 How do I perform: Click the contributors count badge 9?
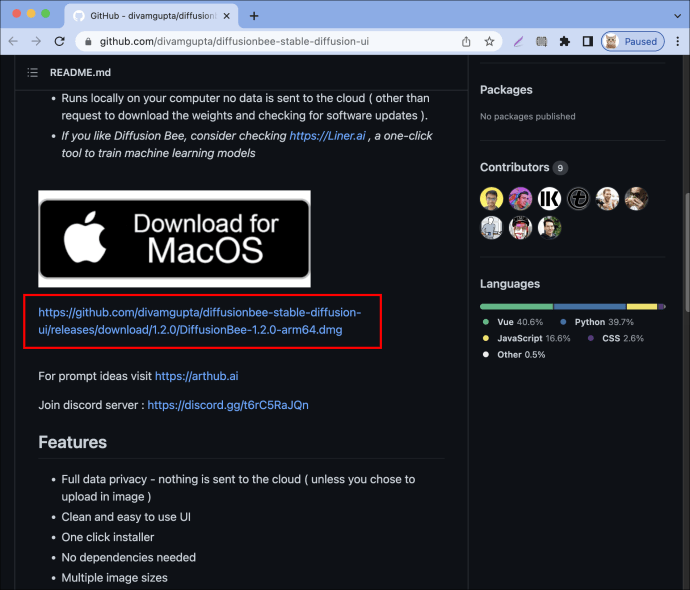tap(560, 168)
